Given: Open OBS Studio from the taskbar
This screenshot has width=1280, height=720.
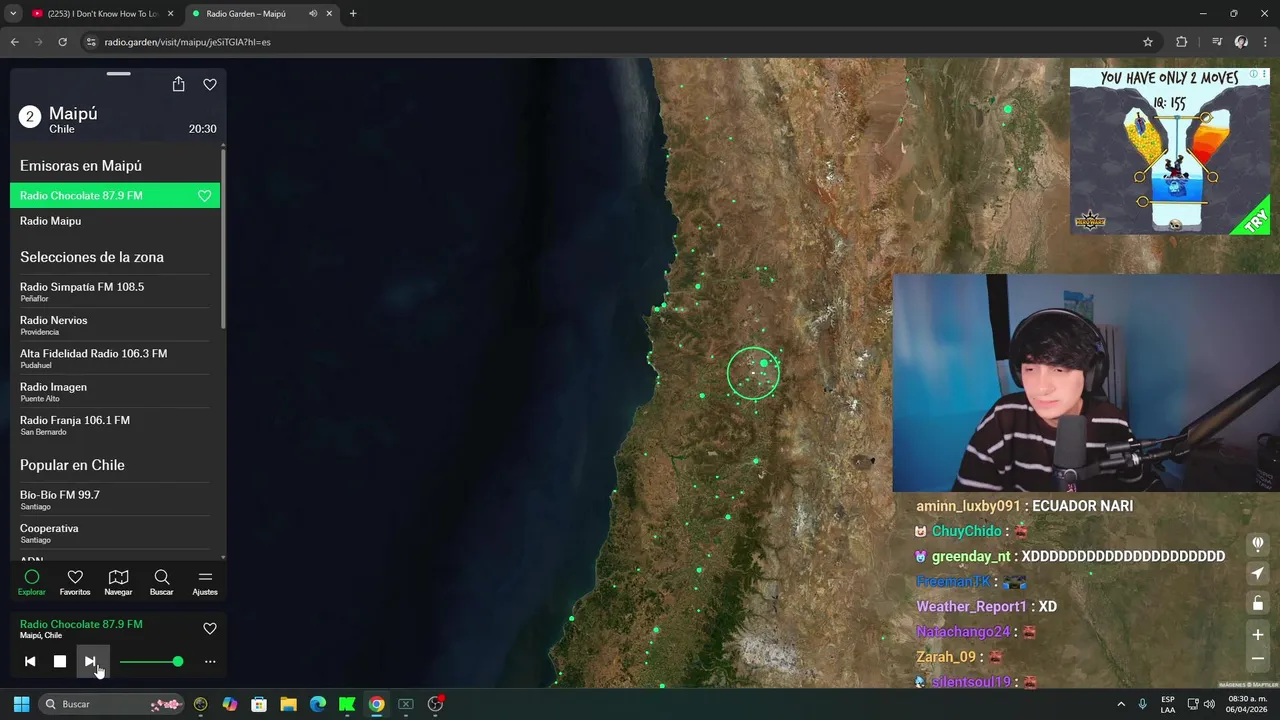Looking at the screenshot, I should [435, 704].
